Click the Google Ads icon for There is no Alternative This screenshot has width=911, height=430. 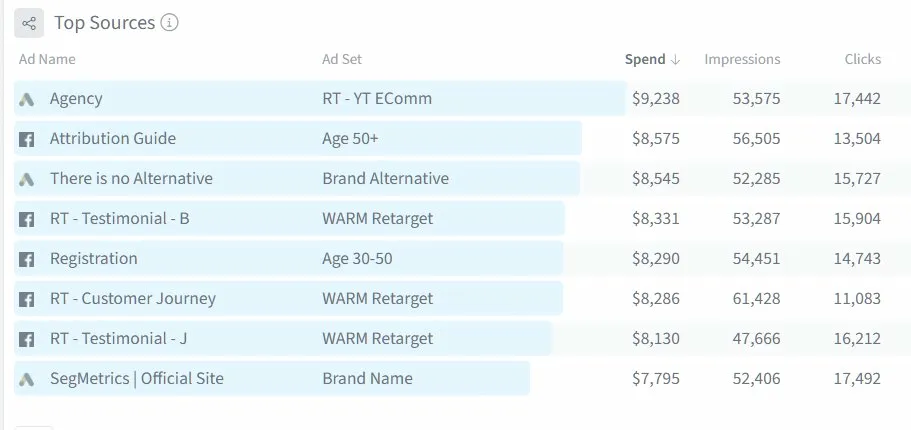point(26,180)
